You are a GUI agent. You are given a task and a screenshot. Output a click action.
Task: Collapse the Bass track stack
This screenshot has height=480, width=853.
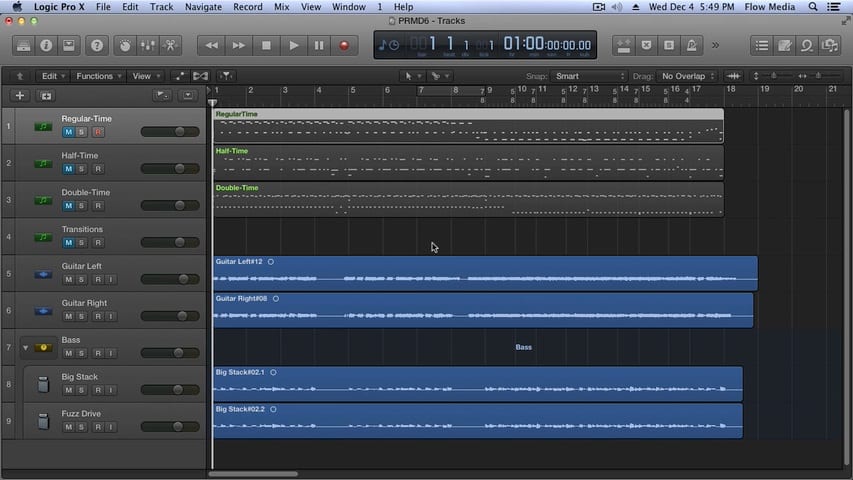pyautogui.click(x=25, y=347)
